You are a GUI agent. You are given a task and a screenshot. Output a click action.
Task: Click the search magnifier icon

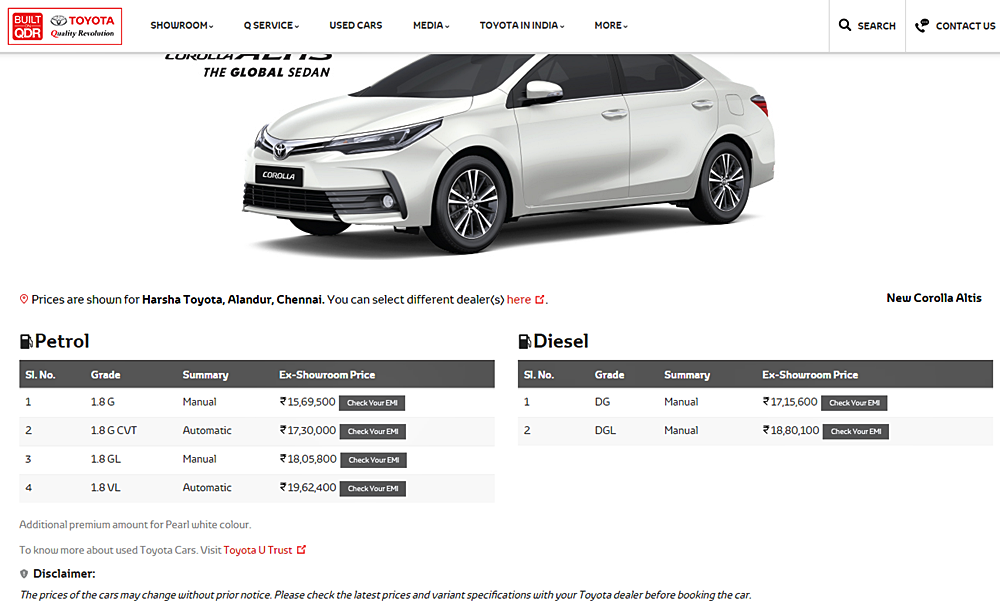(x=844, y=25)
